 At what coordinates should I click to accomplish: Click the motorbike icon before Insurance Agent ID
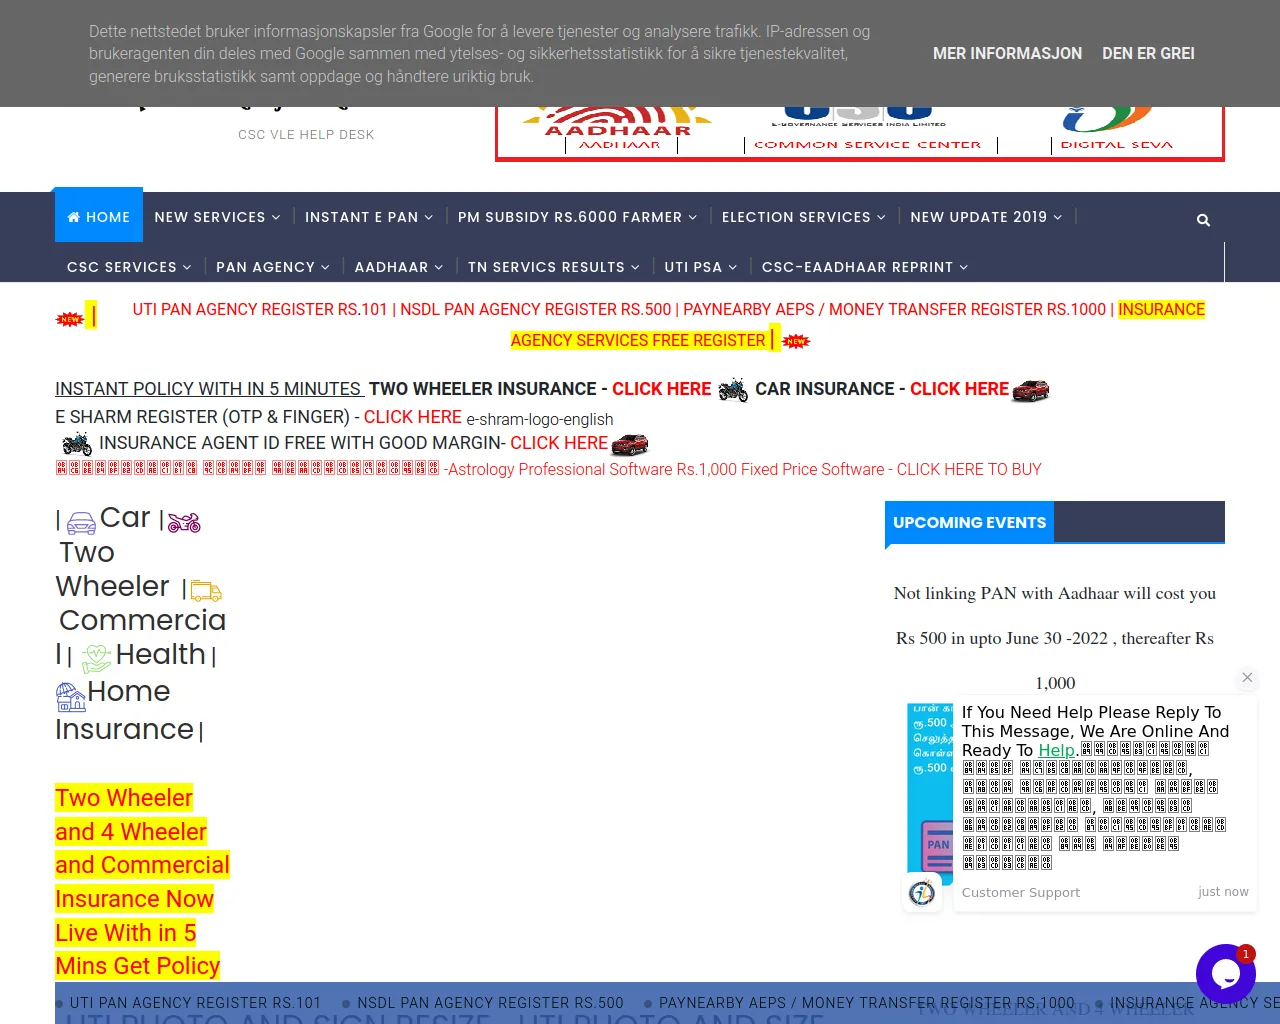[x=77, y=443]
